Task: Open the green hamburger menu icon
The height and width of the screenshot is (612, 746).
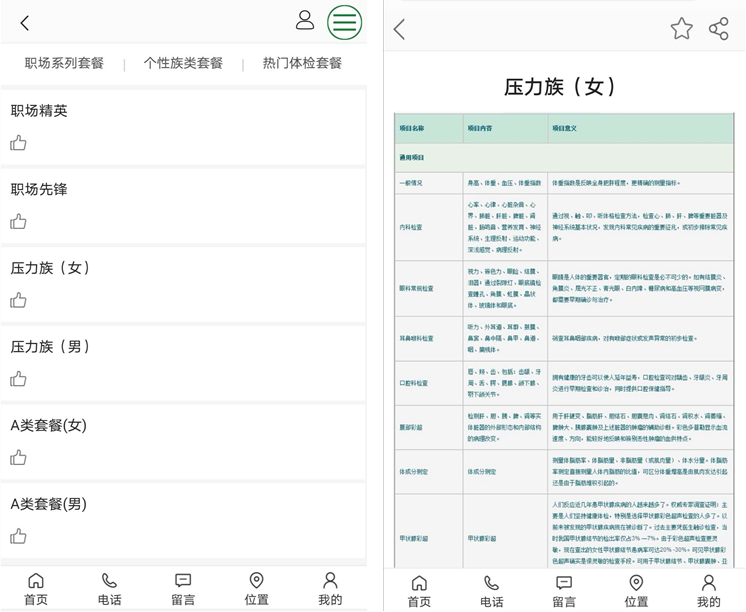Action: pos(344,22)
